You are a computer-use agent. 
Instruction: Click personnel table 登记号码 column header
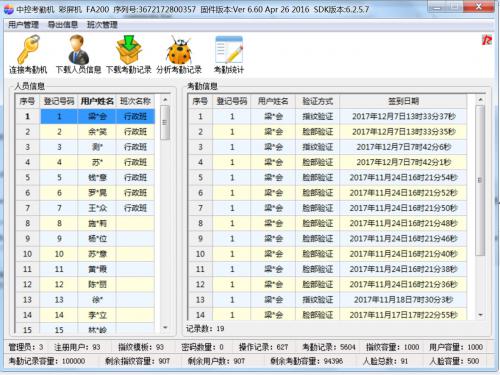point(59,101)
